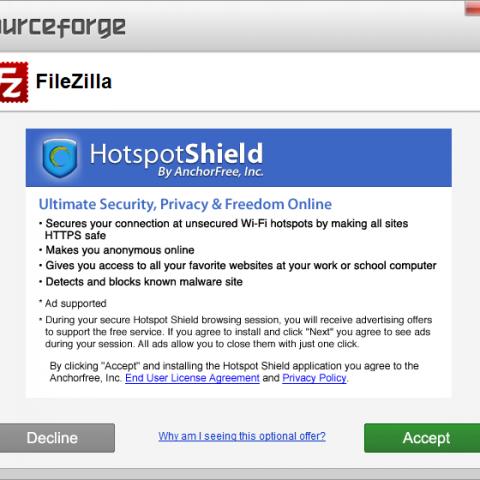Click the bullet about work or school computer
Screen dimensions: 480x480
tap(241, 266)
